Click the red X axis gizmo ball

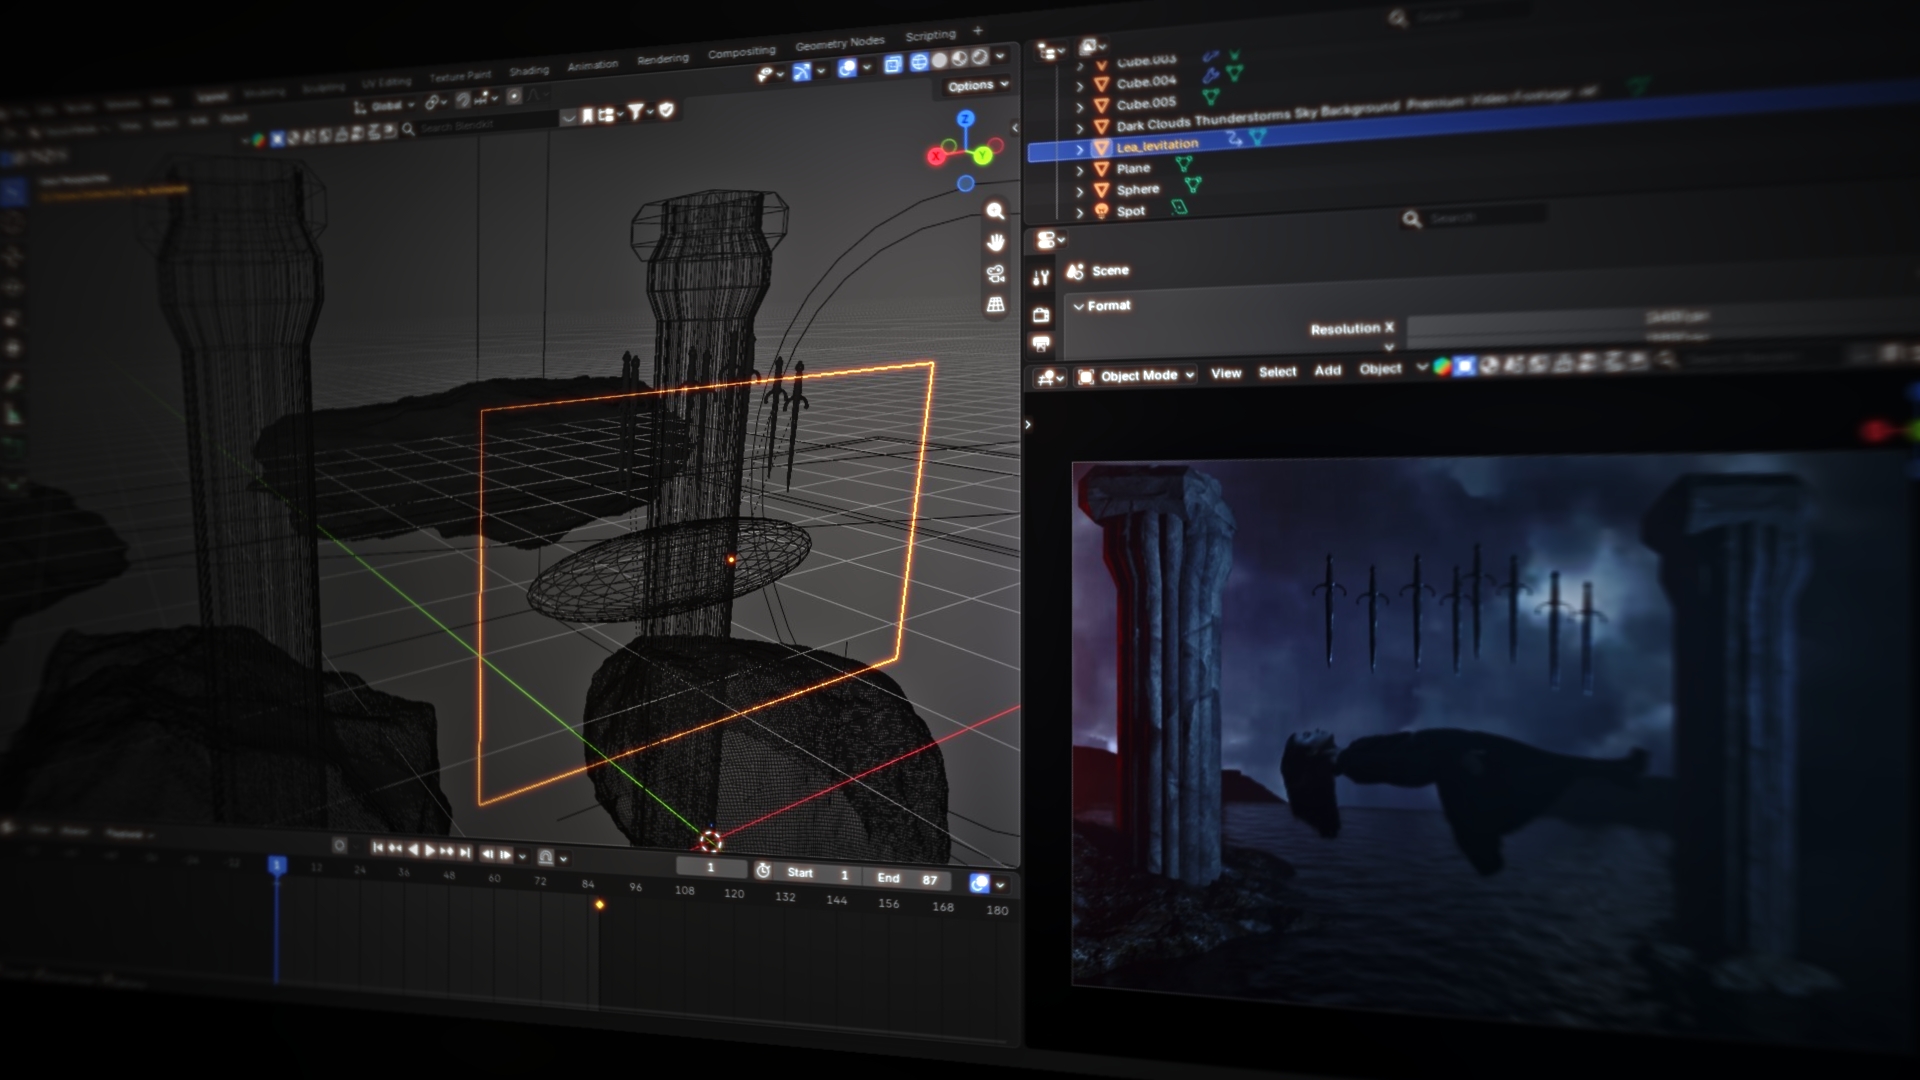(x=937, y=156)
